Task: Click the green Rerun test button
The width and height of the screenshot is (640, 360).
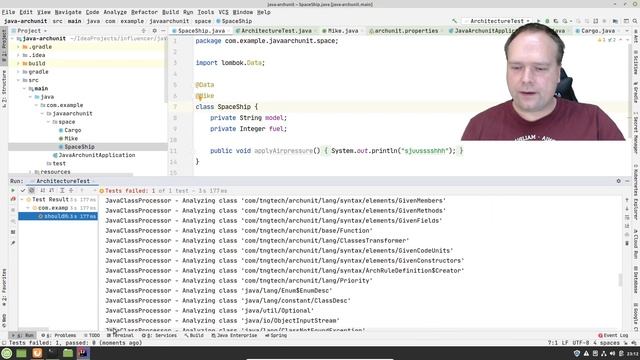Action: [13, 191]
